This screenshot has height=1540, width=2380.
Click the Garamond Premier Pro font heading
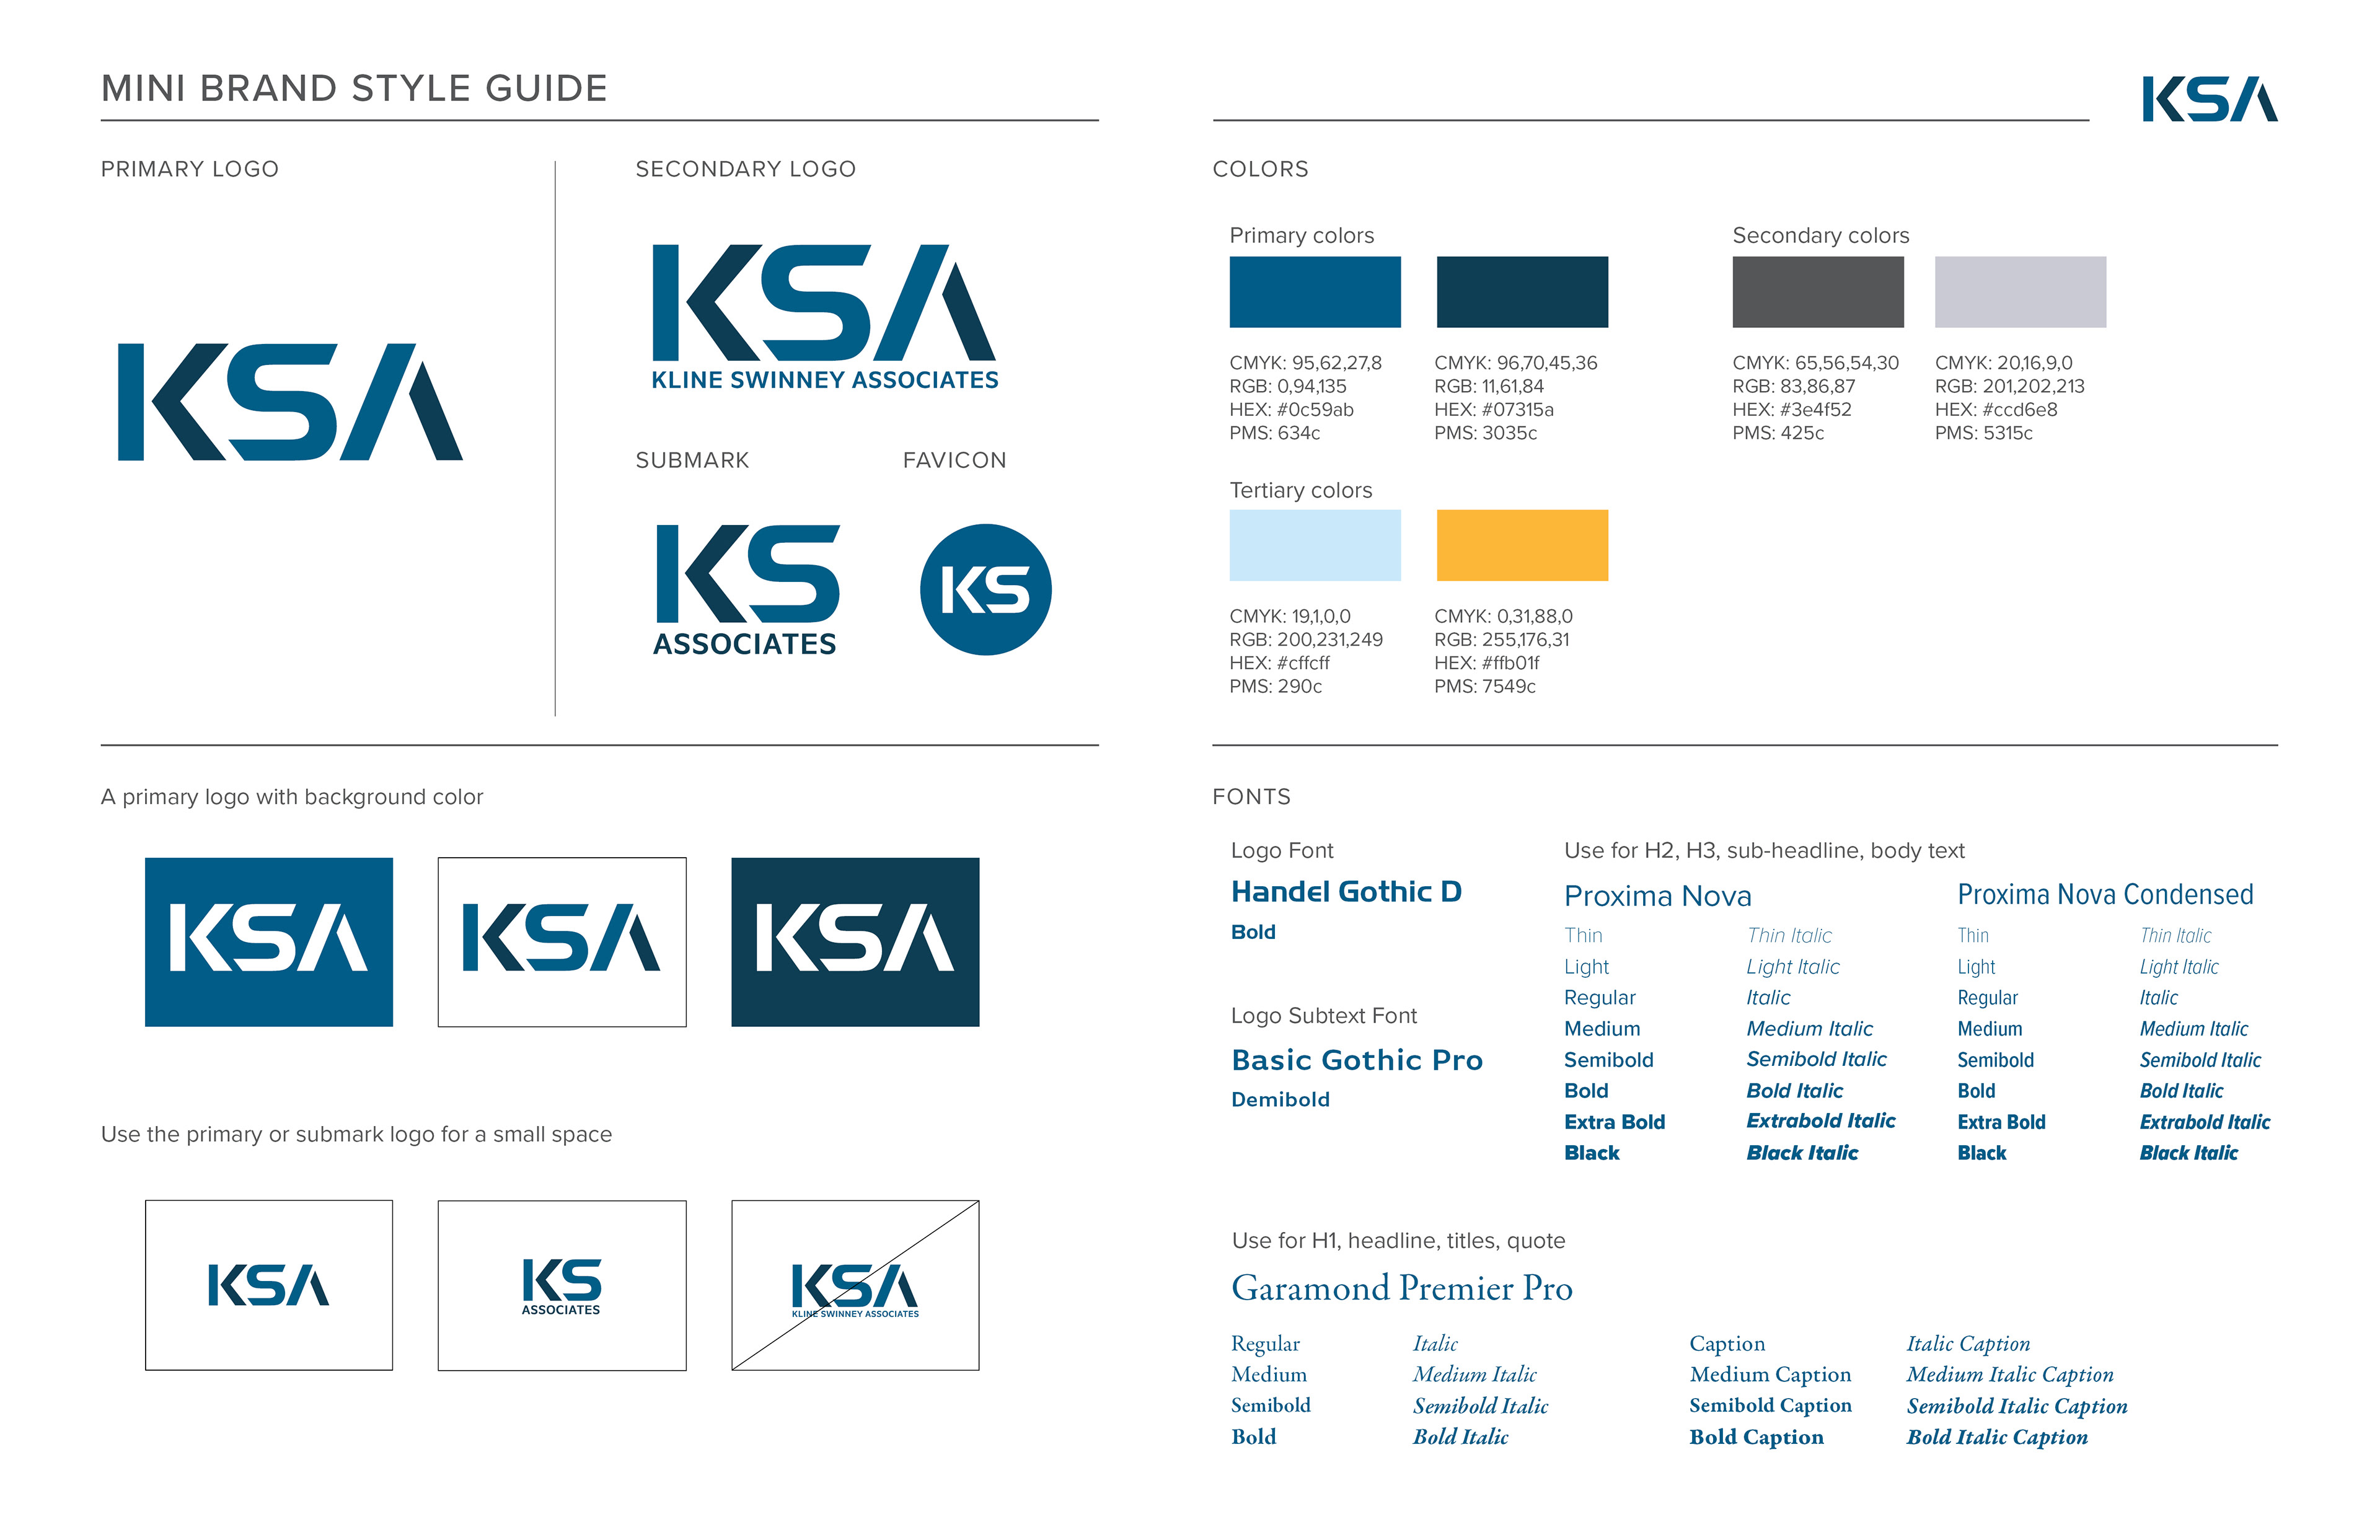[1401, 1288]
